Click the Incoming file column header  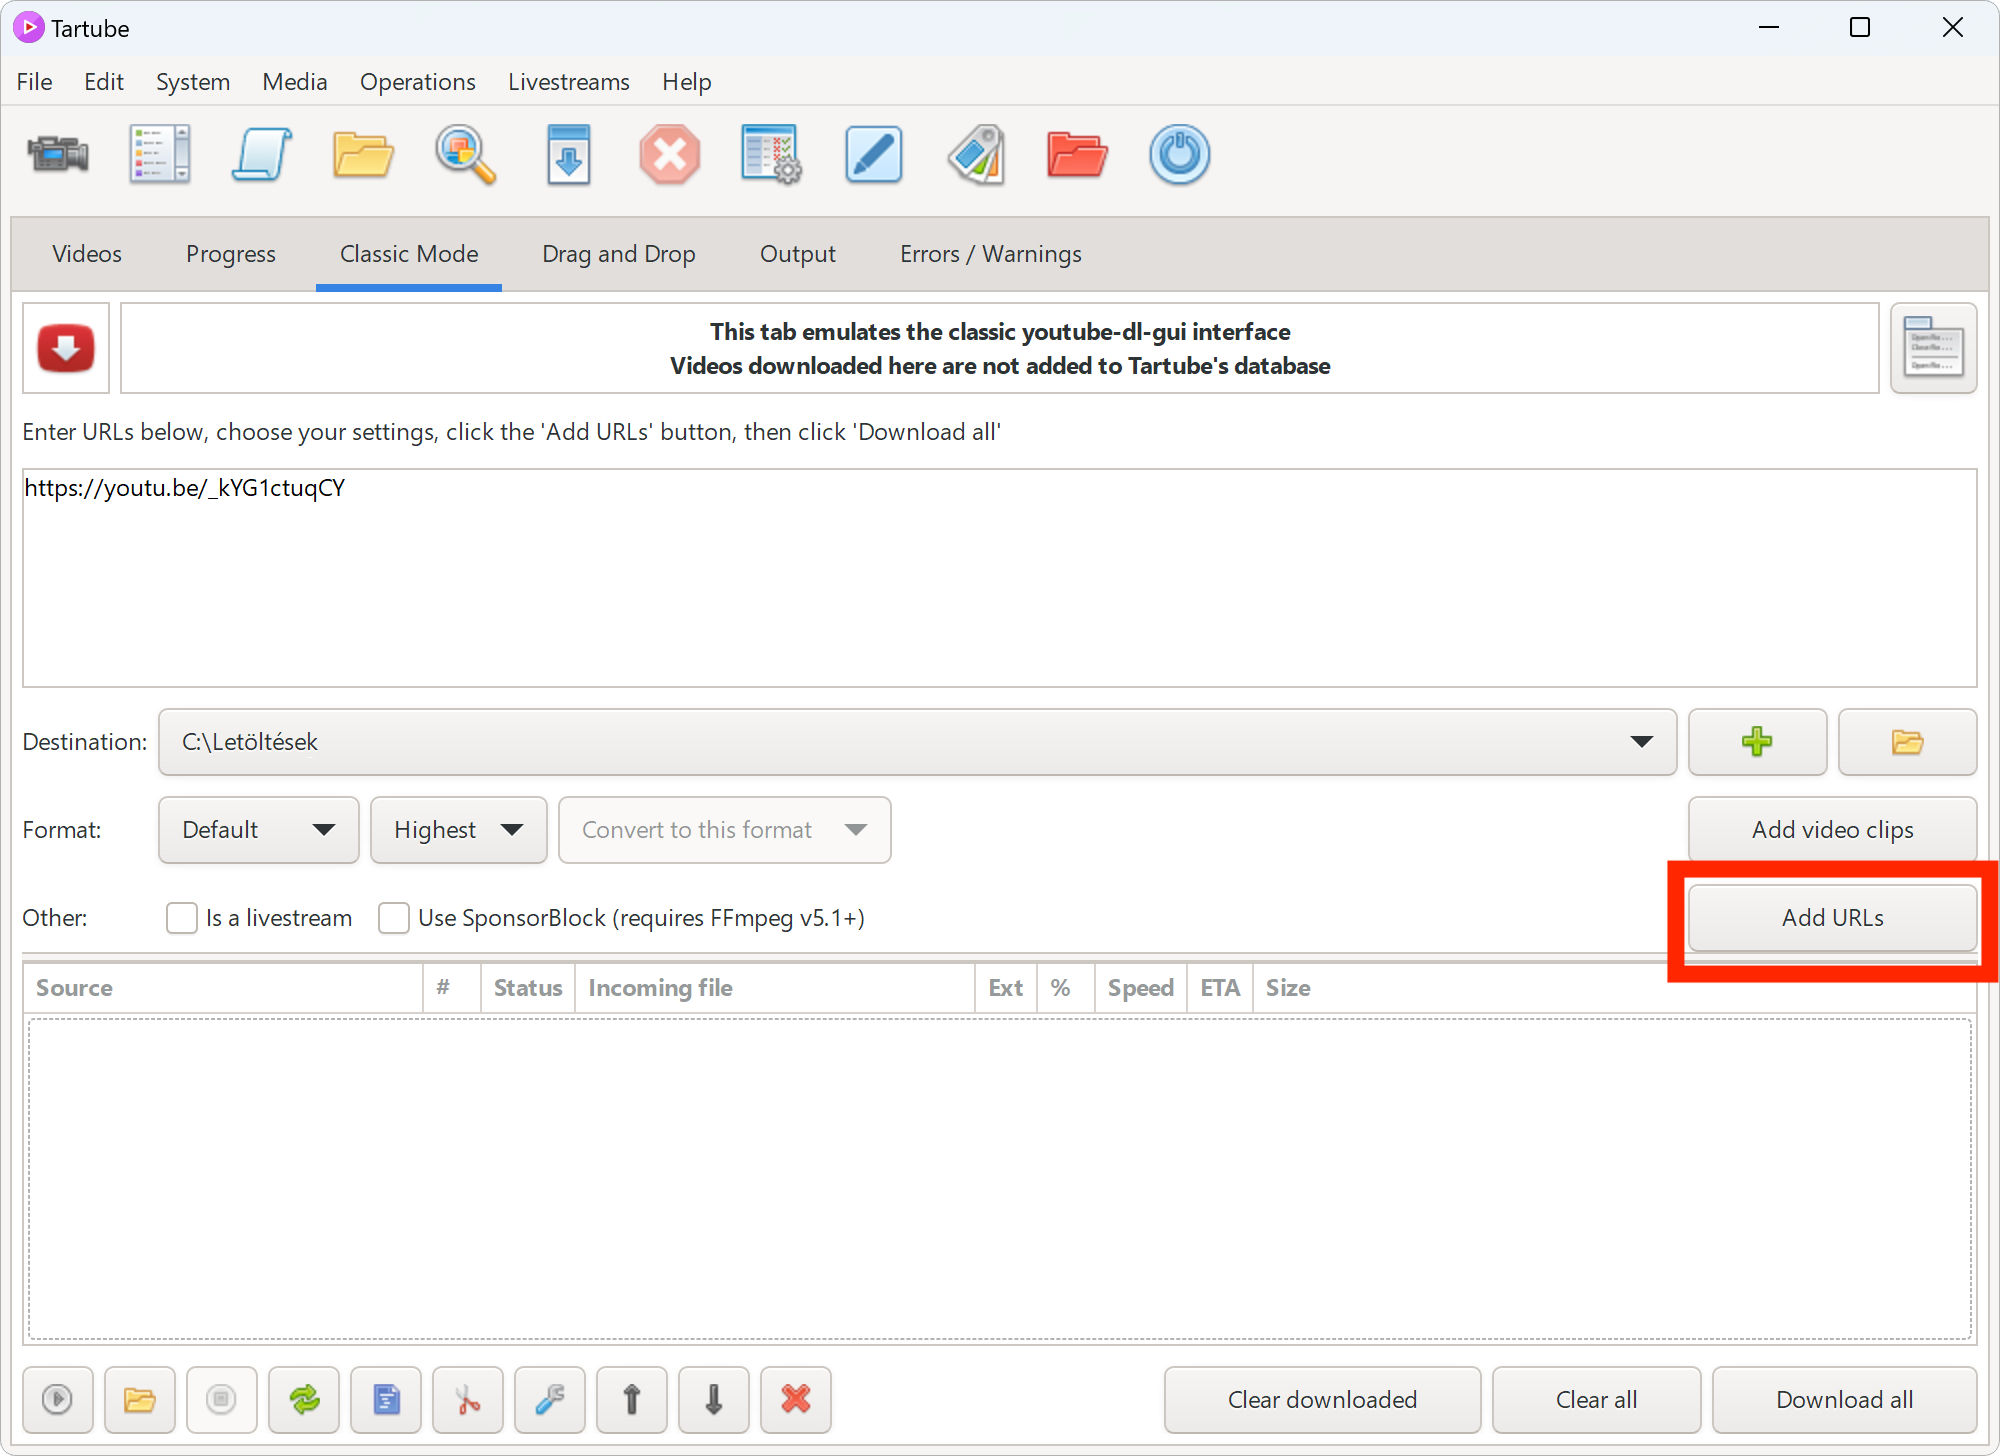coord(775,988)
